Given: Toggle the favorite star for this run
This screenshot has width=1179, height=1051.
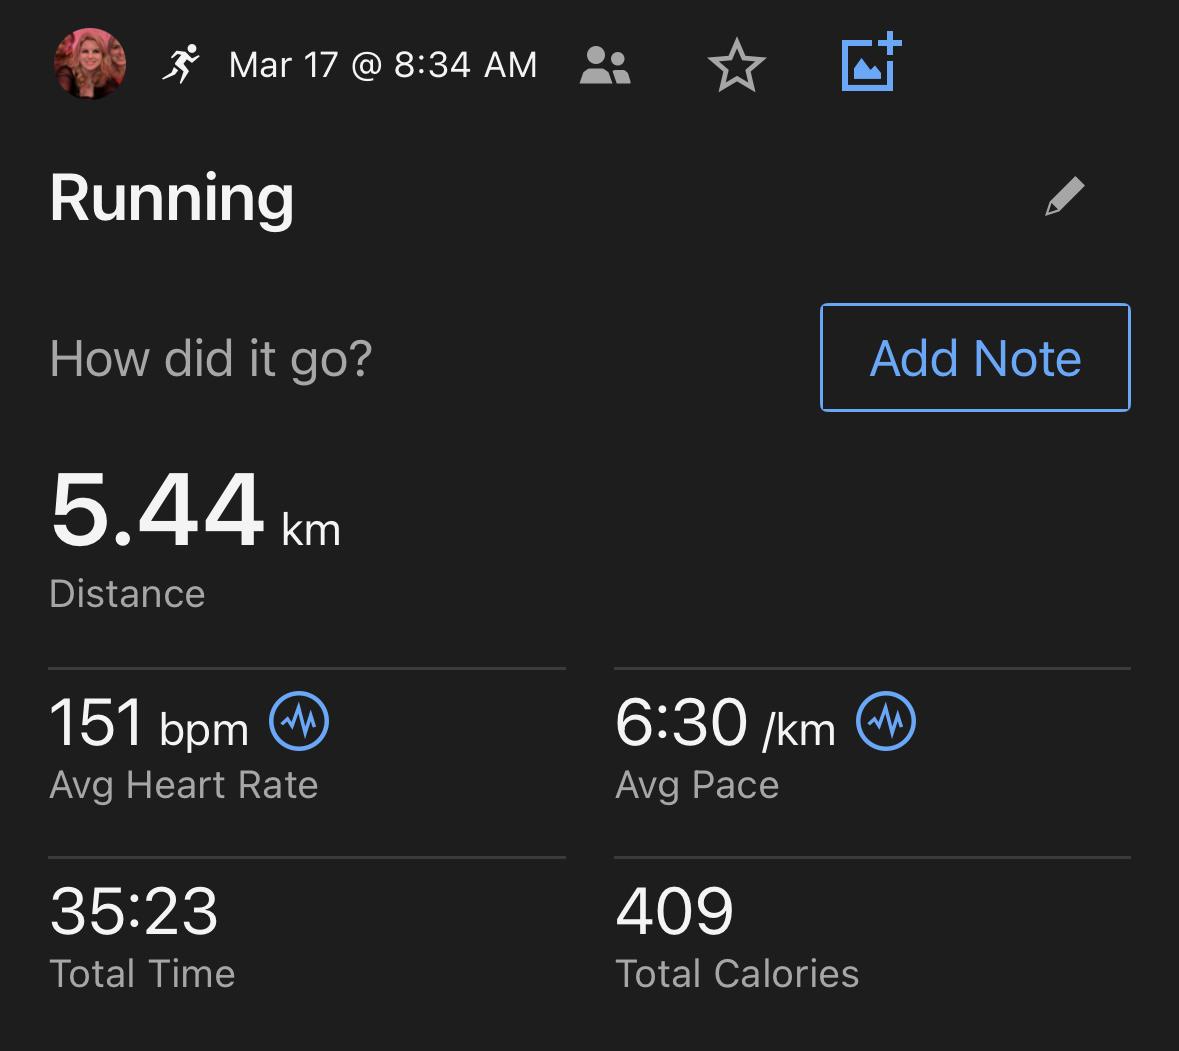Looking at the screenshot, I should coord(736,66).
